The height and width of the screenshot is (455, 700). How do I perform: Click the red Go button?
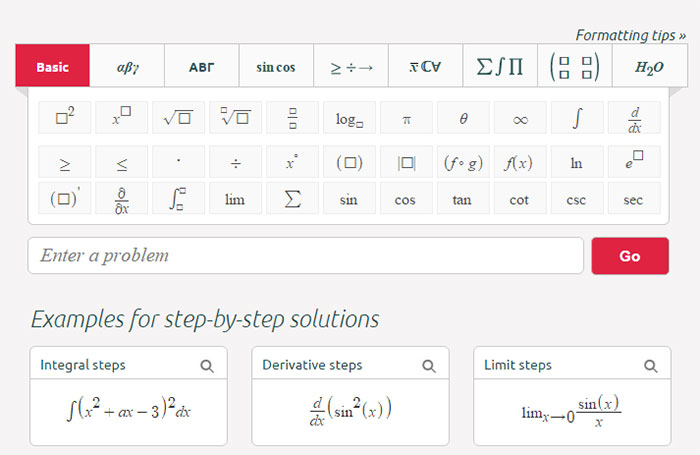(630, 256)
